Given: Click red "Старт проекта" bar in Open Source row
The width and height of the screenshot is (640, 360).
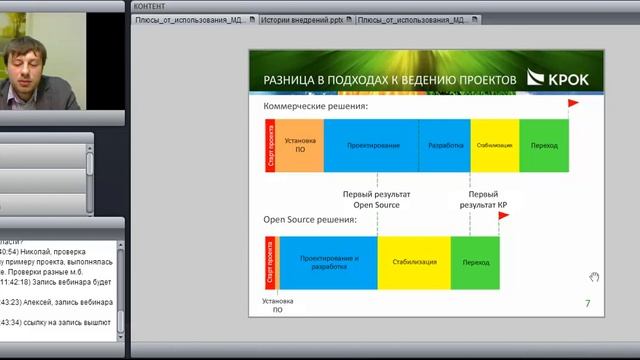Looking at the screenshot, I should 270,262.
